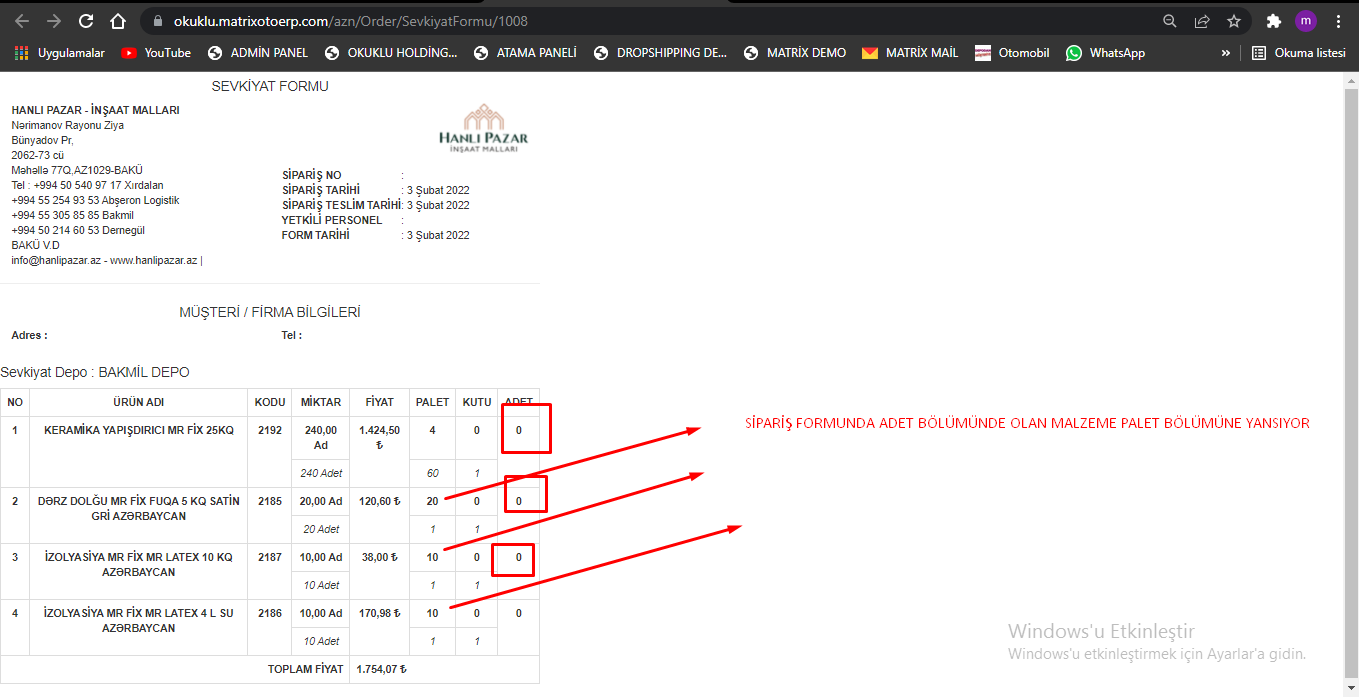1359x697 pixels.
Task: Click the browser back arrow
Action: tap(22, 21)
